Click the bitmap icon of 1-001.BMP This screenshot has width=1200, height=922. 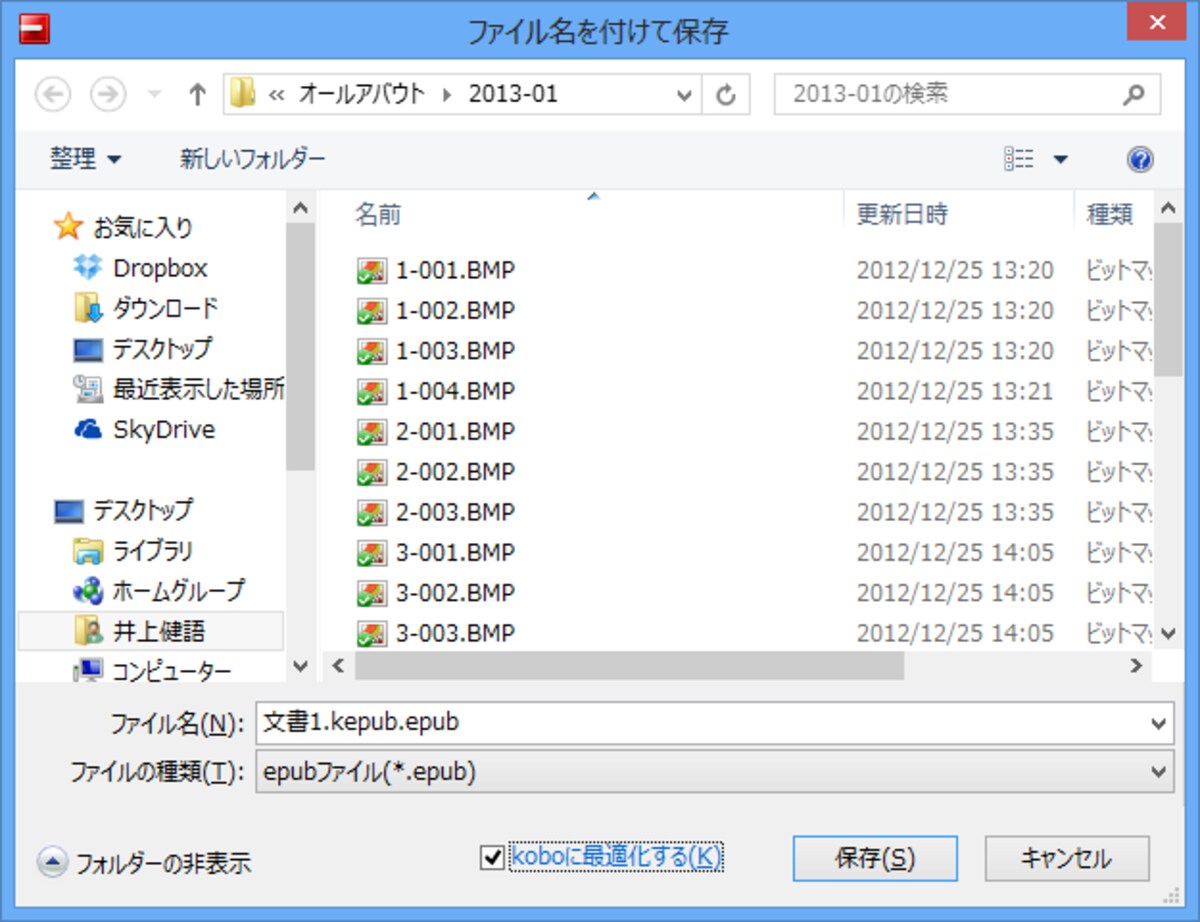coord(371,271)
